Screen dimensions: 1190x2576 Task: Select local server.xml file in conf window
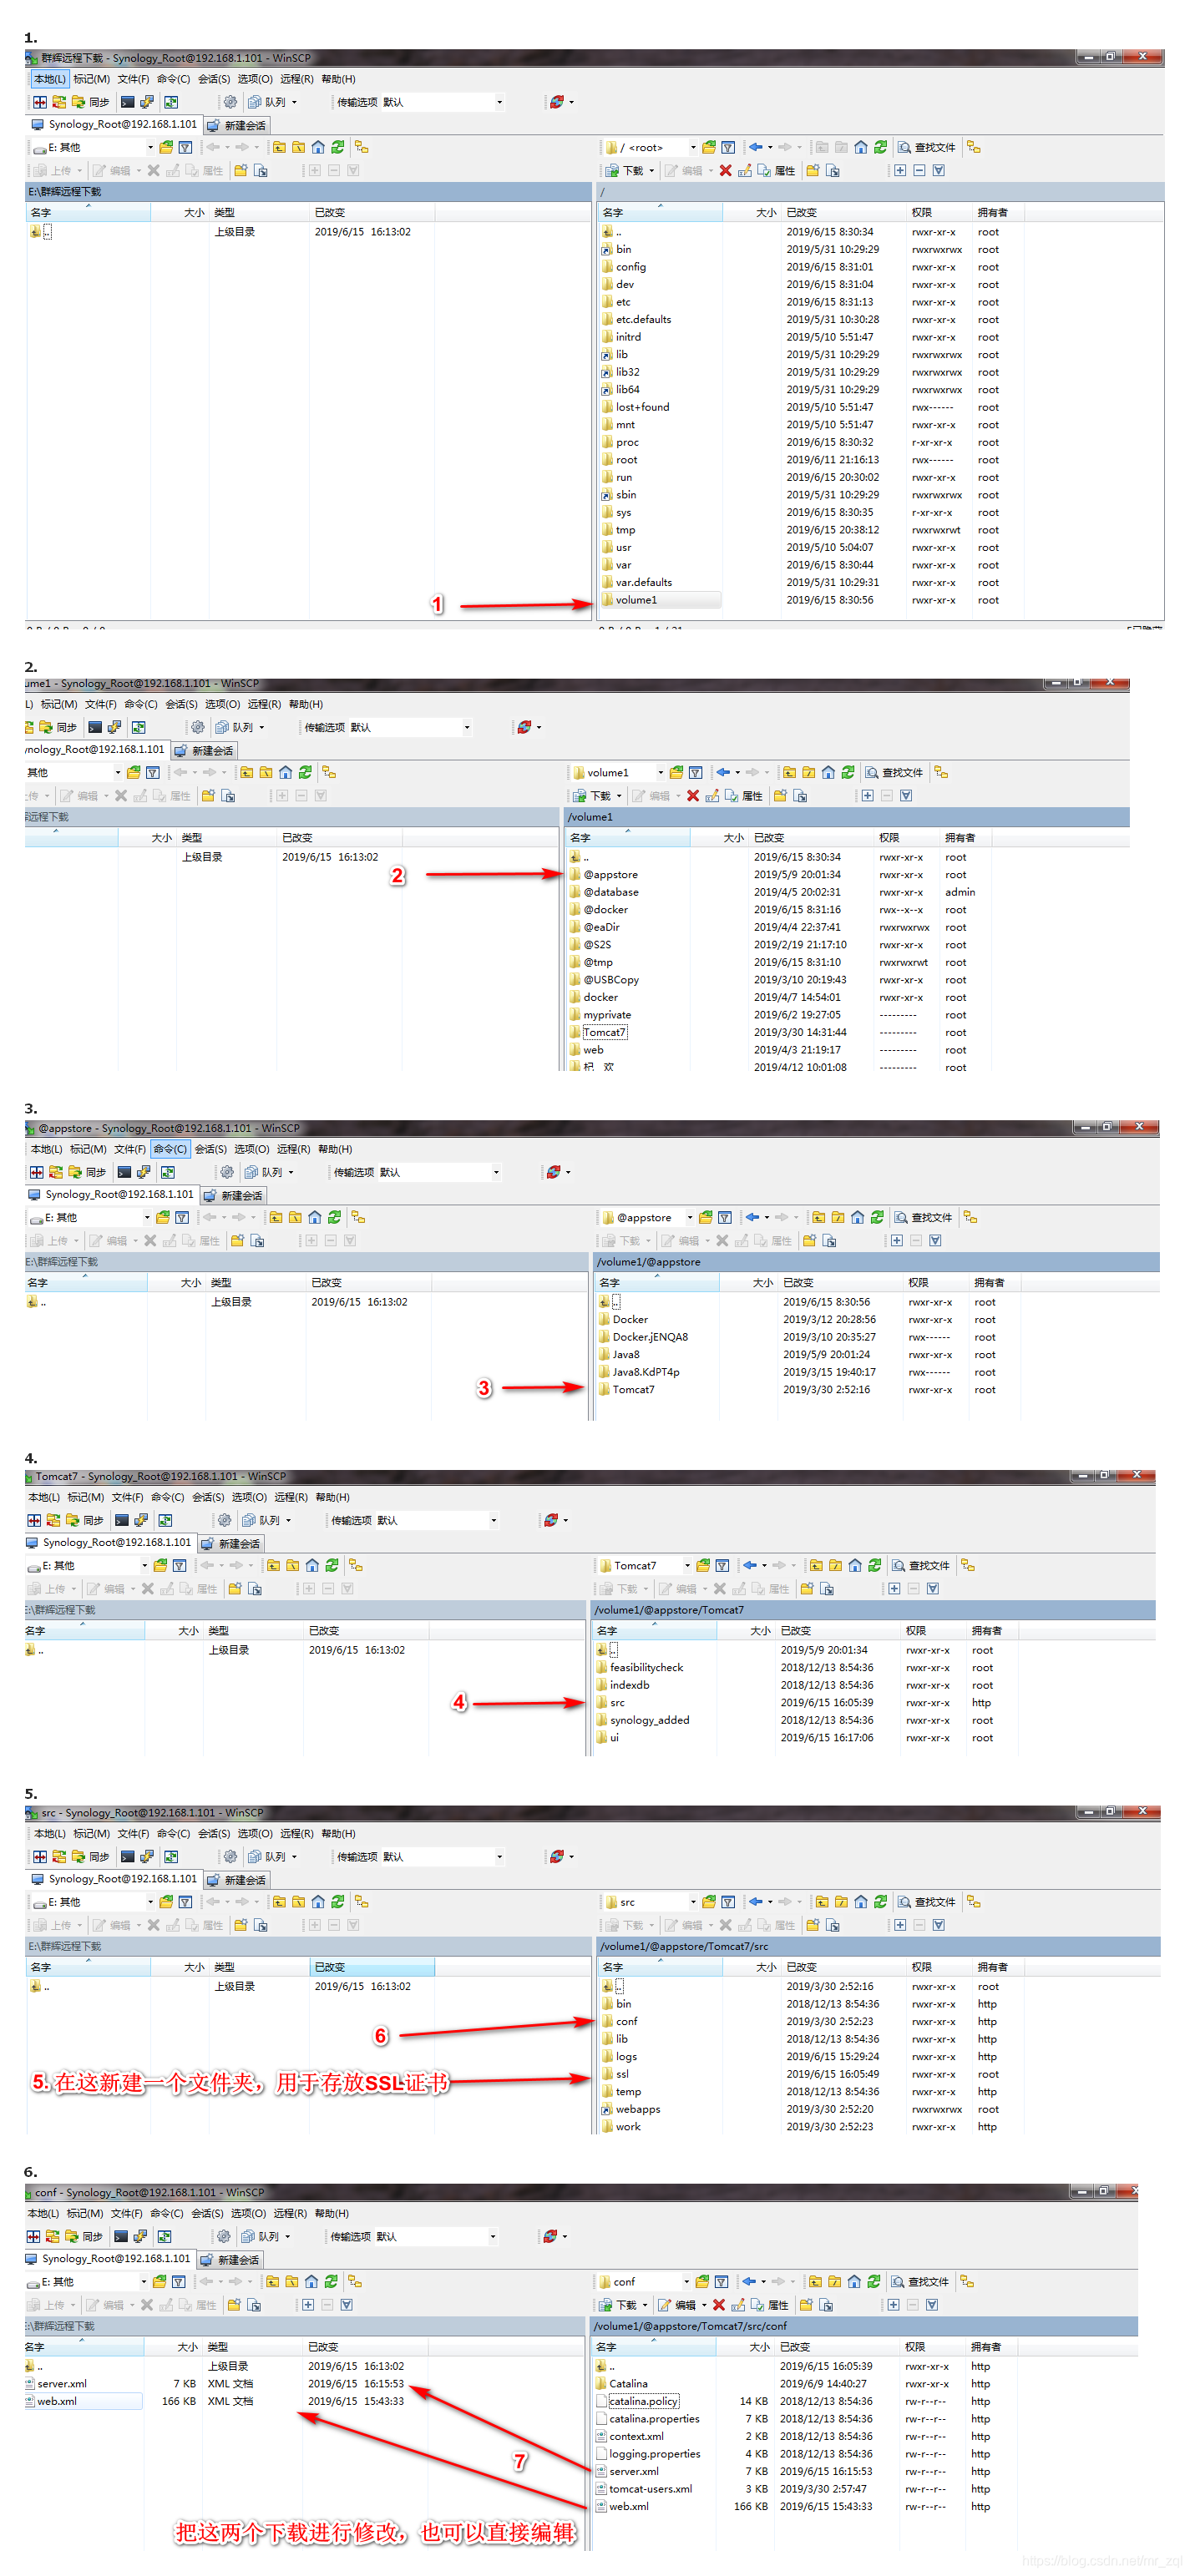pos(55,2384)
